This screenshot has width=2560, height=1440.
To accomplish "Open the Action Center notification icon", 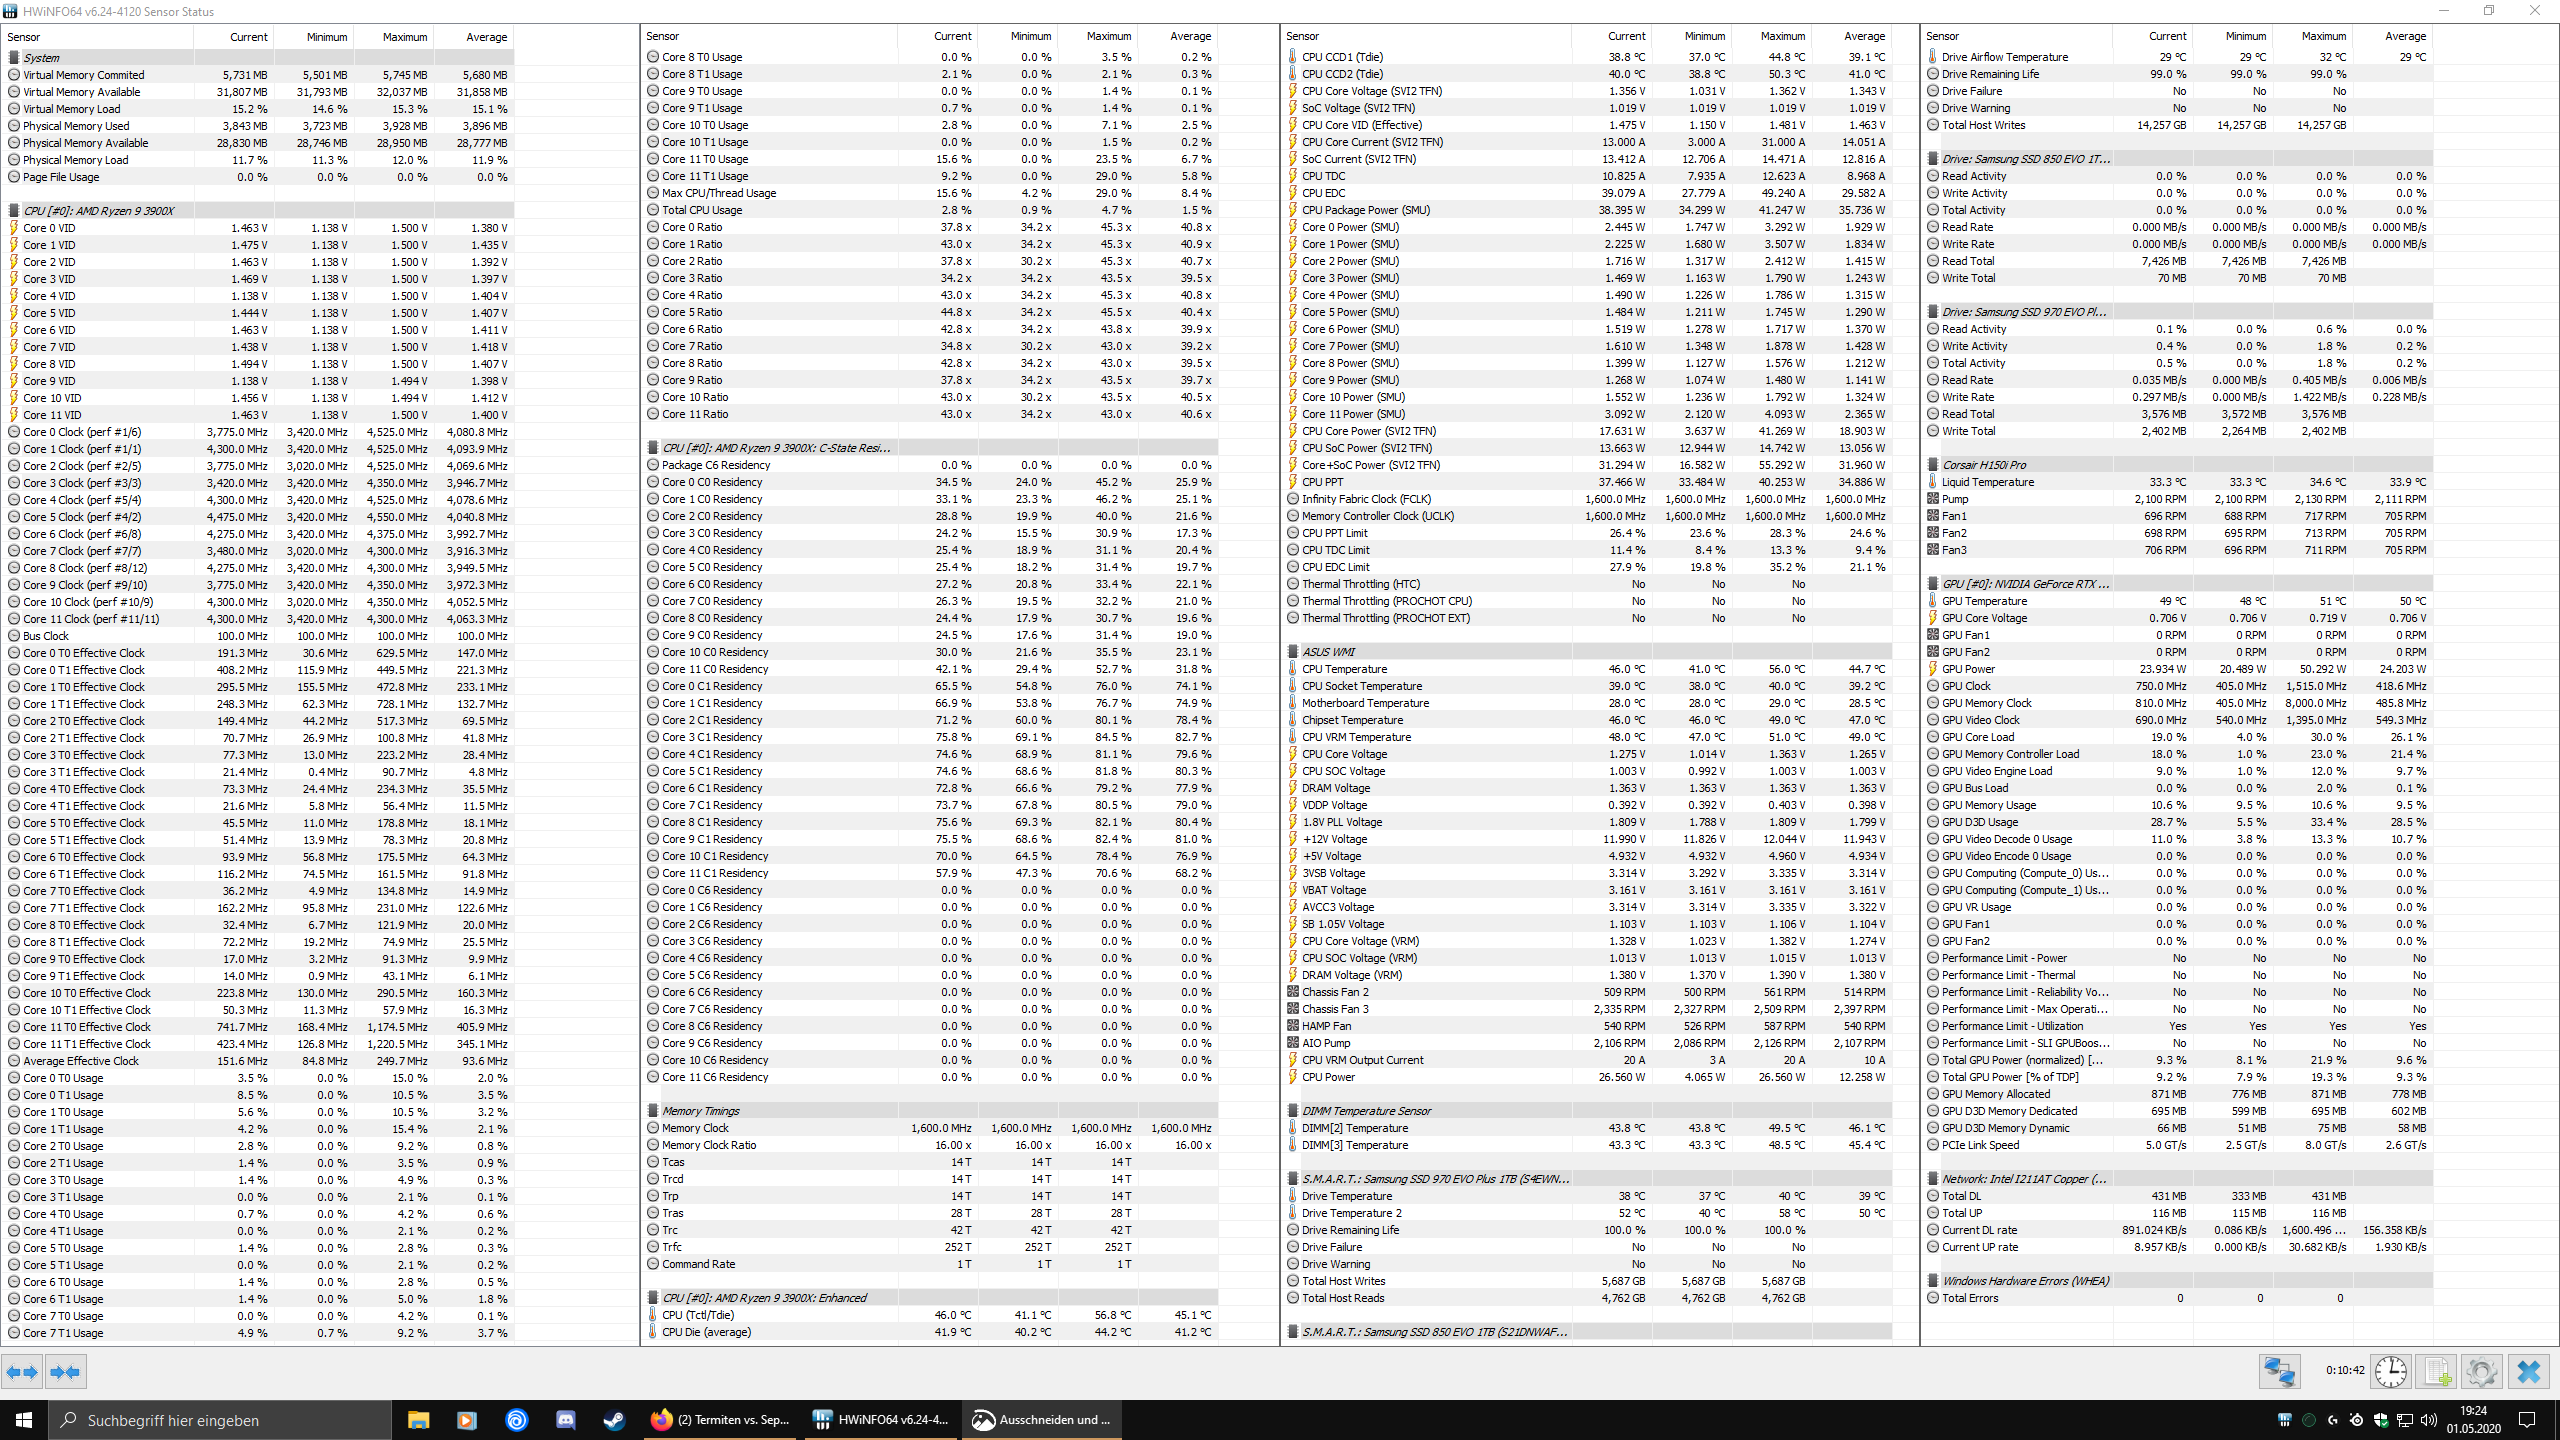I will (x=2527, y=1420).
